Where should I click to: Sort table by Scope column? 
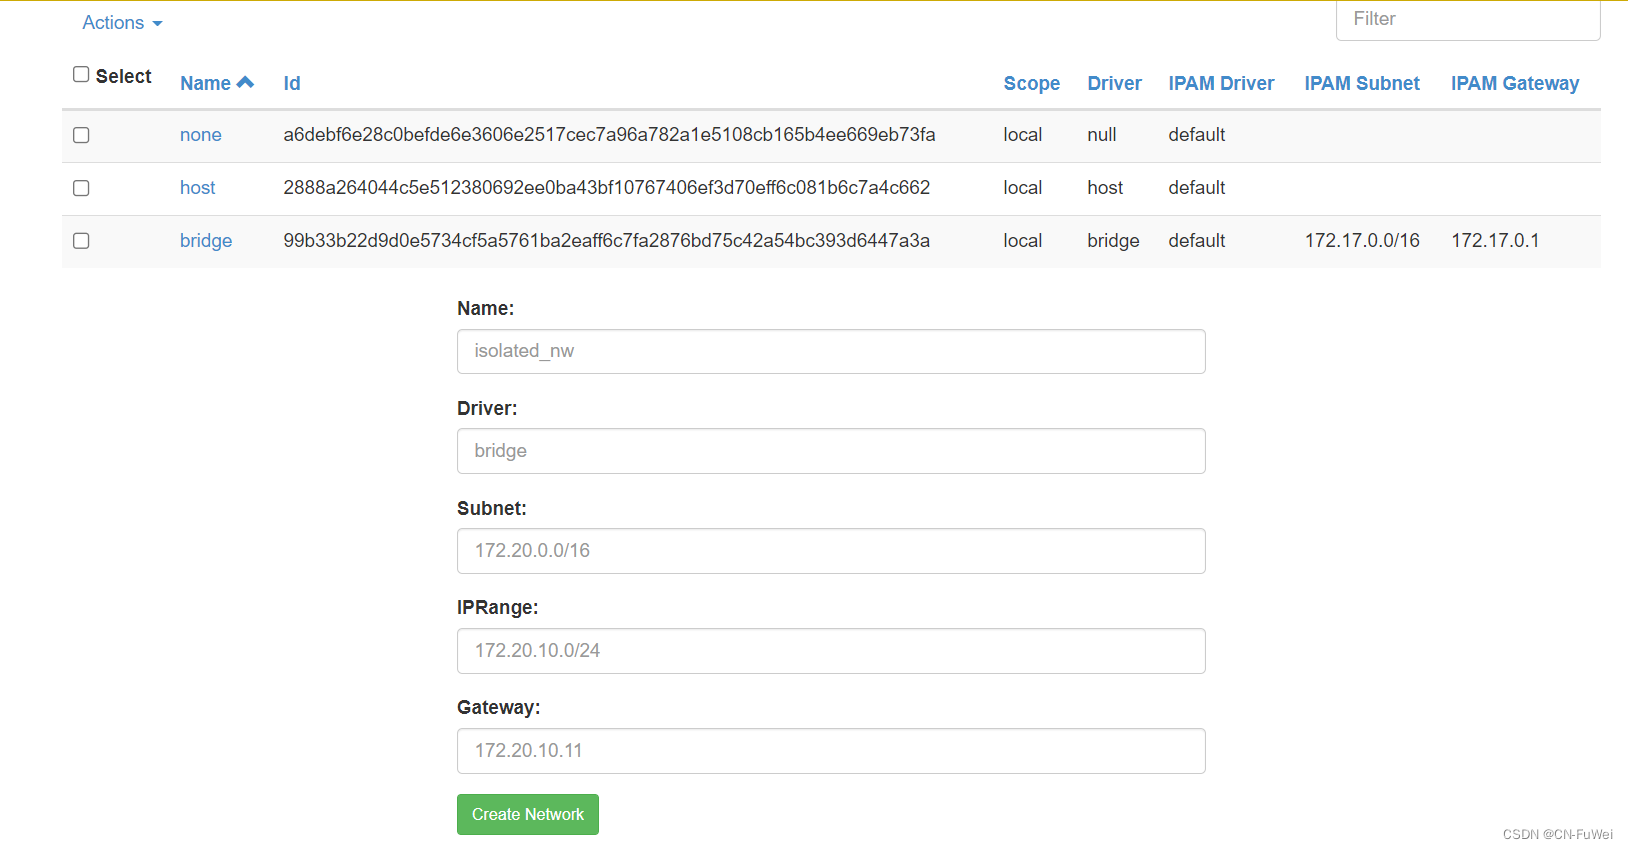click(x=1031, y=83)
